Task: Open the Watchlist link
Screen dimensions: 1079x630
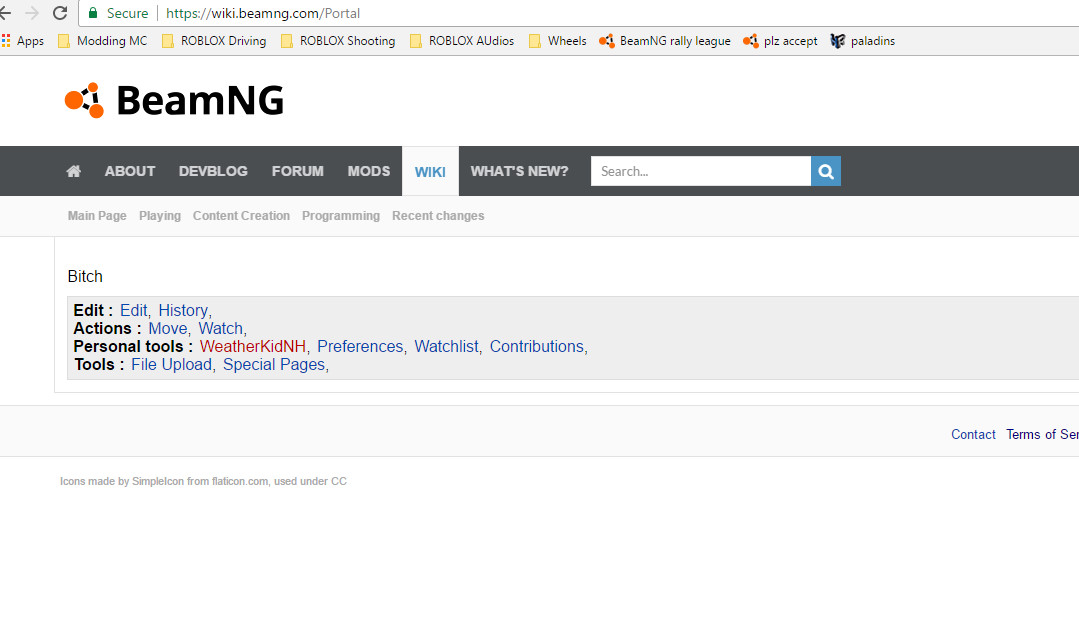Action: 446,347
